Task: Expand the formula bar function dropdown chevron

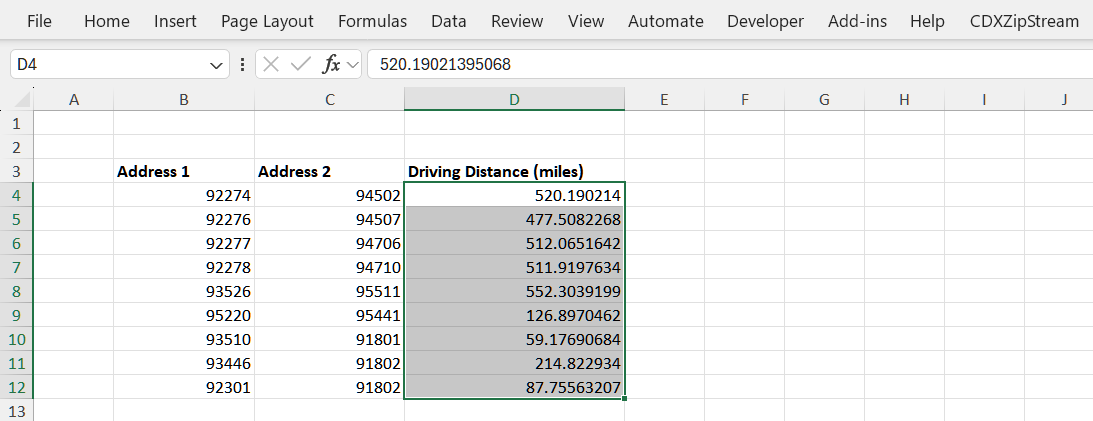Action: coord(353,66)
